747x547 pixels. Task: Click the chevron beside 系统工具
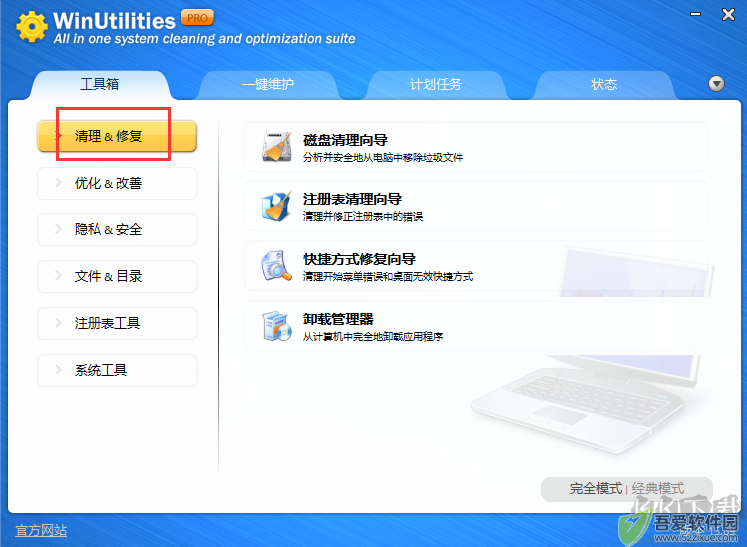coord(58,369)
